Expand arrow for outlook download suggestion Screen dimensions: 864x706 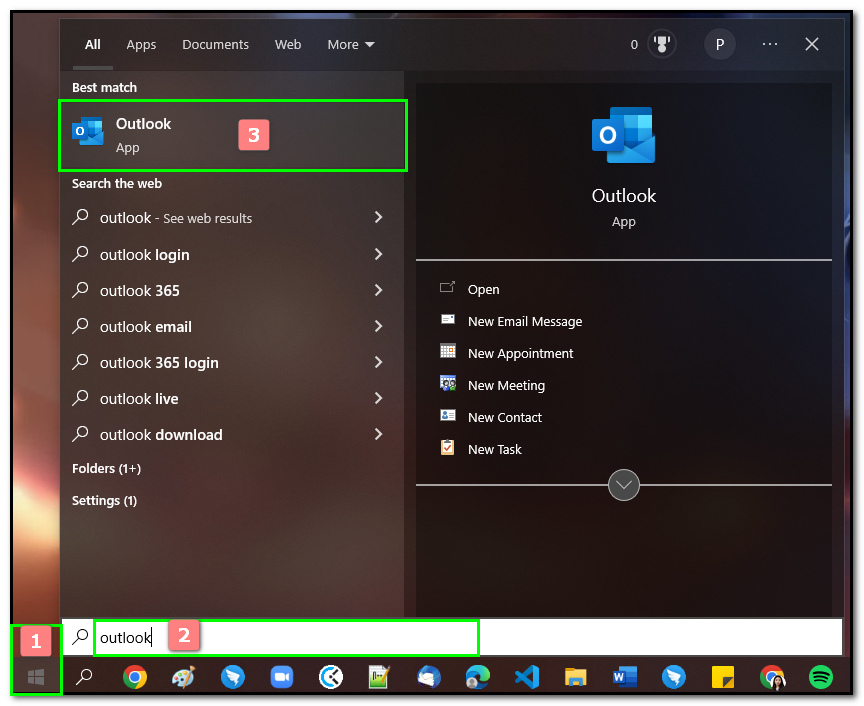click(x=379, y=434)
